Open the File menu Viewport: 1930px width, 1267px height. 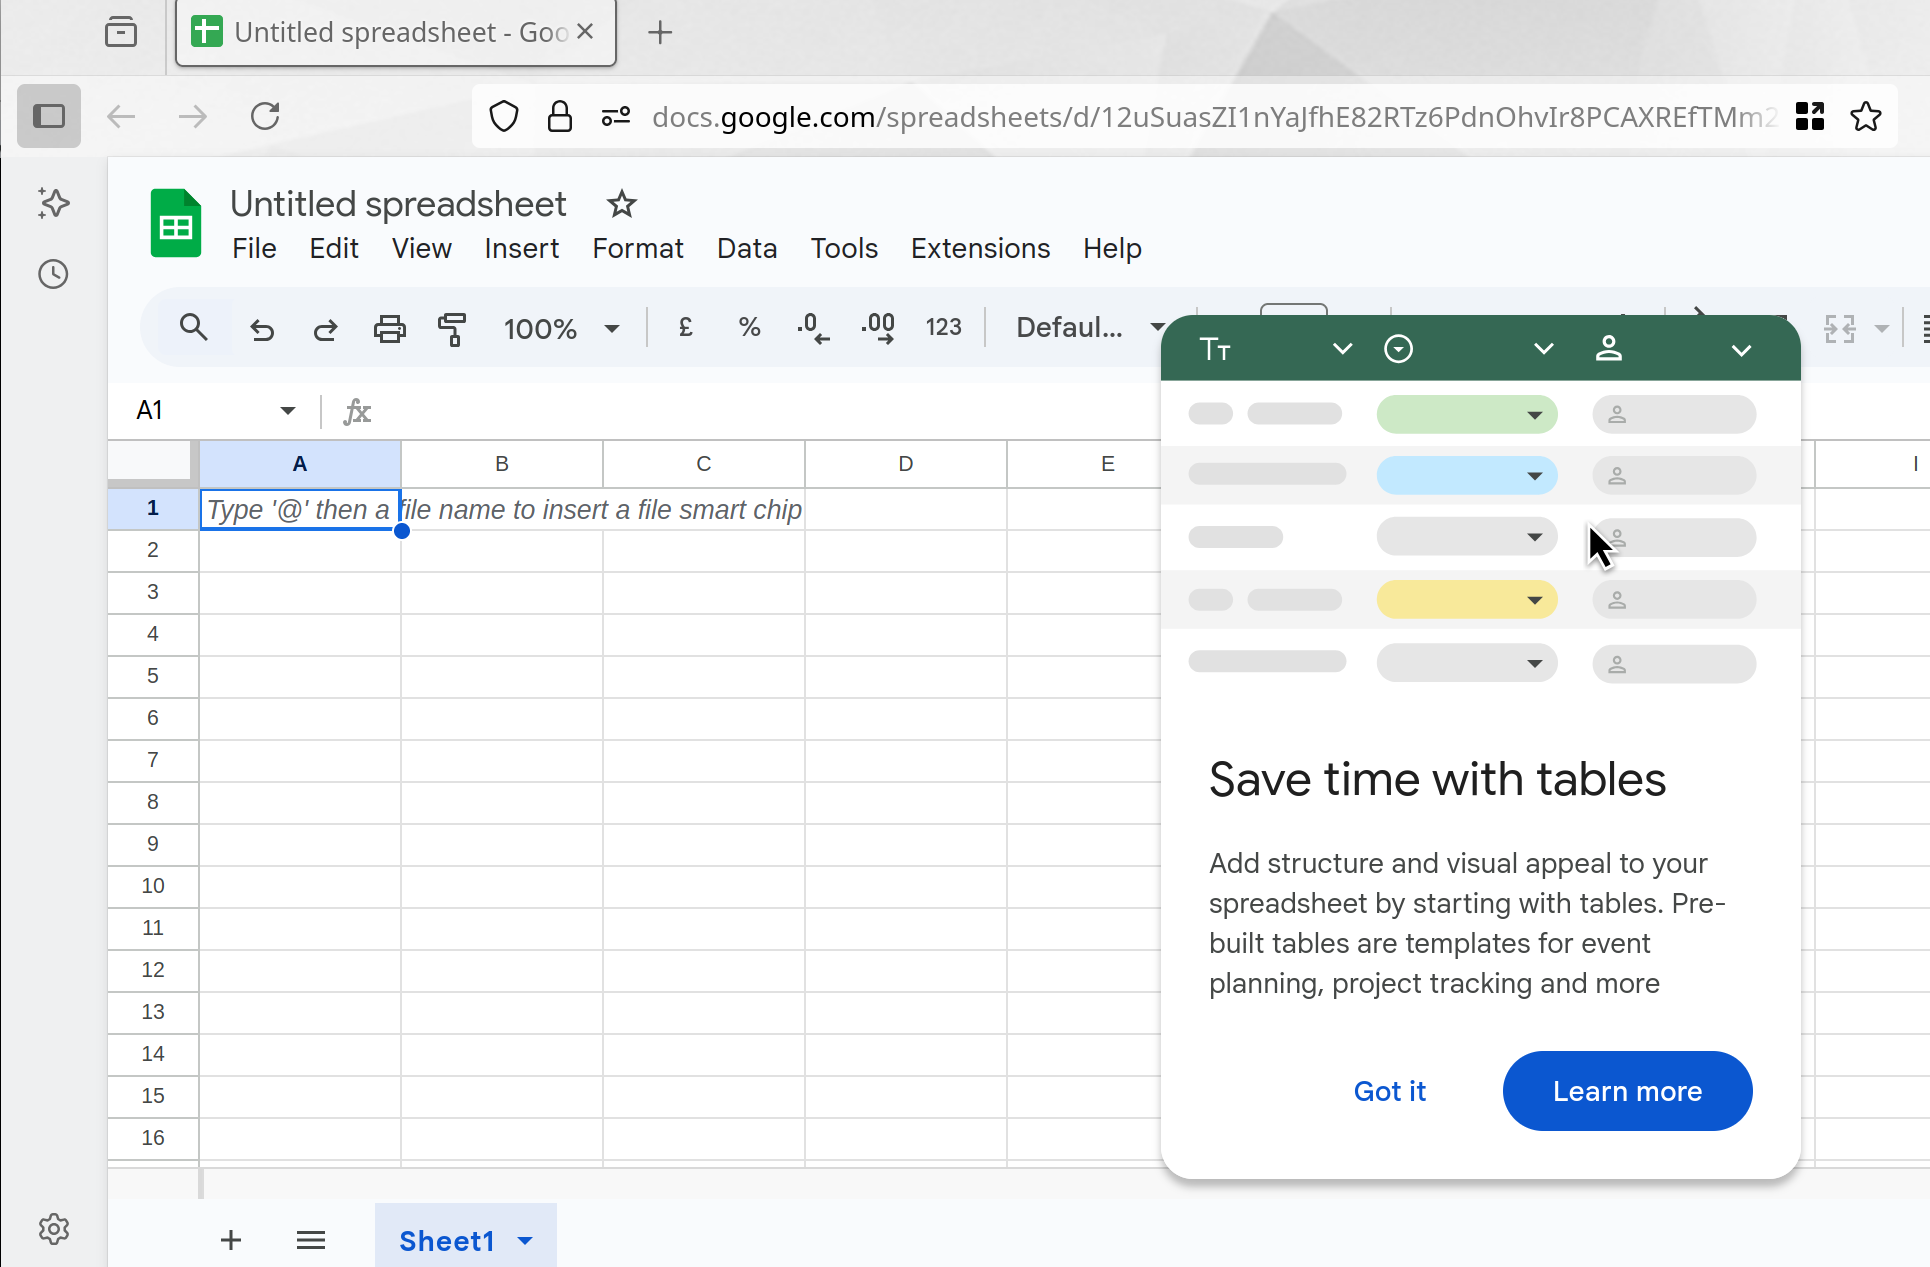click(x=254, y=248)
